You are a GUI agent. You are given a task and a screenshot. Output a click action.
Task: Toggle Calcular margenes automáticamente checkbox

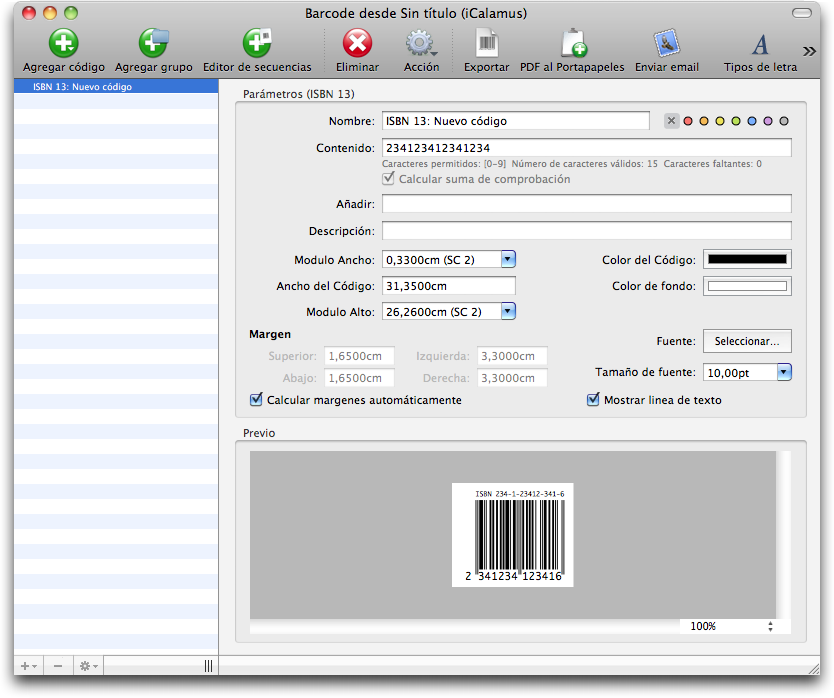tap(256, 400)
